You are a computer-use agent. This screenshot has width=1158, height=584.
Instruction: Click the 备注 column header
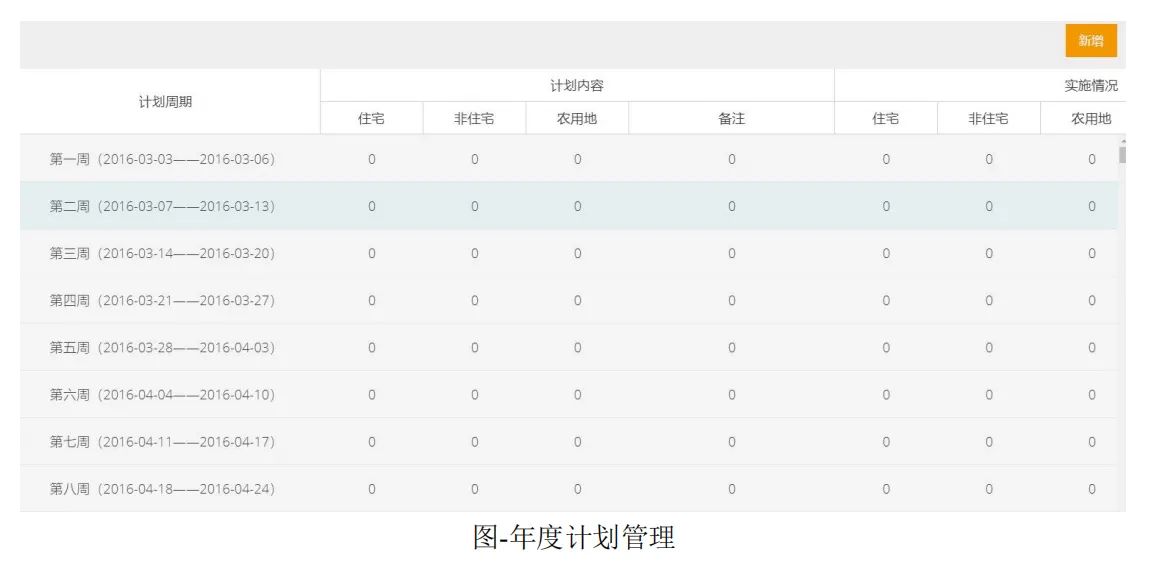731,117
